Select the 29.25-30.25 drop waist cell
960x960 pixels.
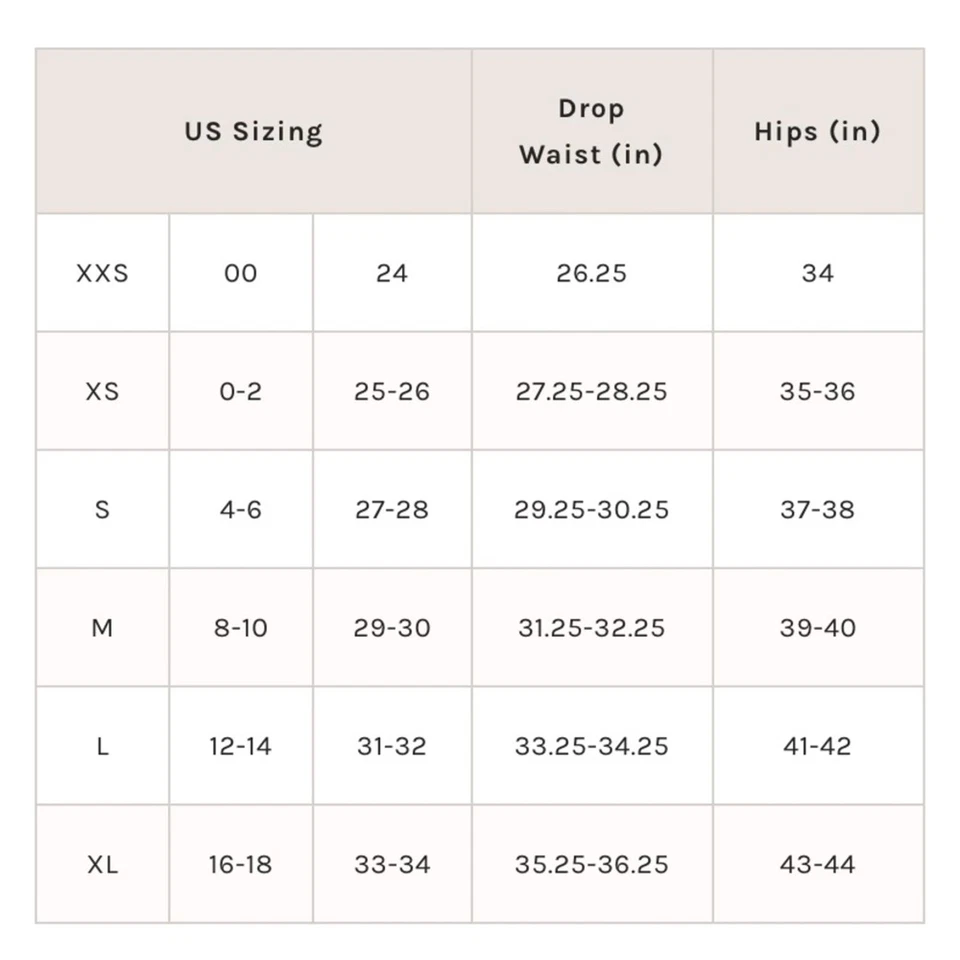pos(591,509)
